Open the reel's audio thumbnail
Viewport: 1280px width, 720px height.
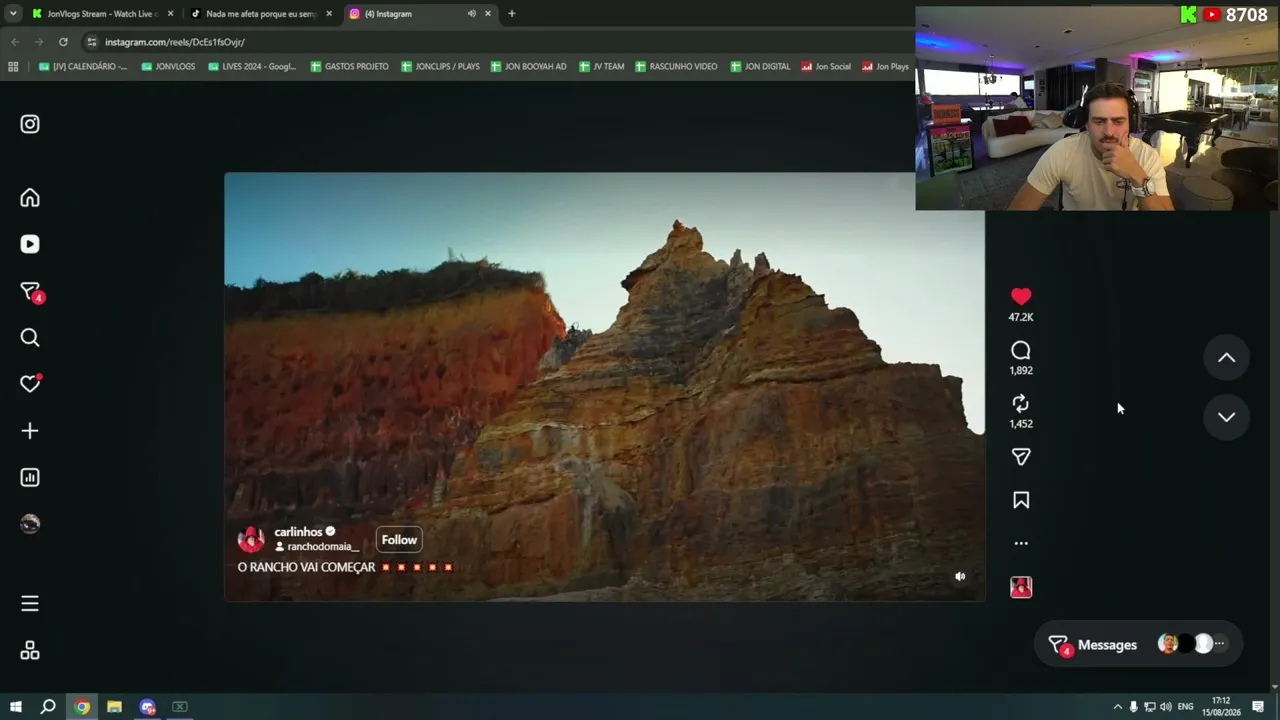point(1021,587)
